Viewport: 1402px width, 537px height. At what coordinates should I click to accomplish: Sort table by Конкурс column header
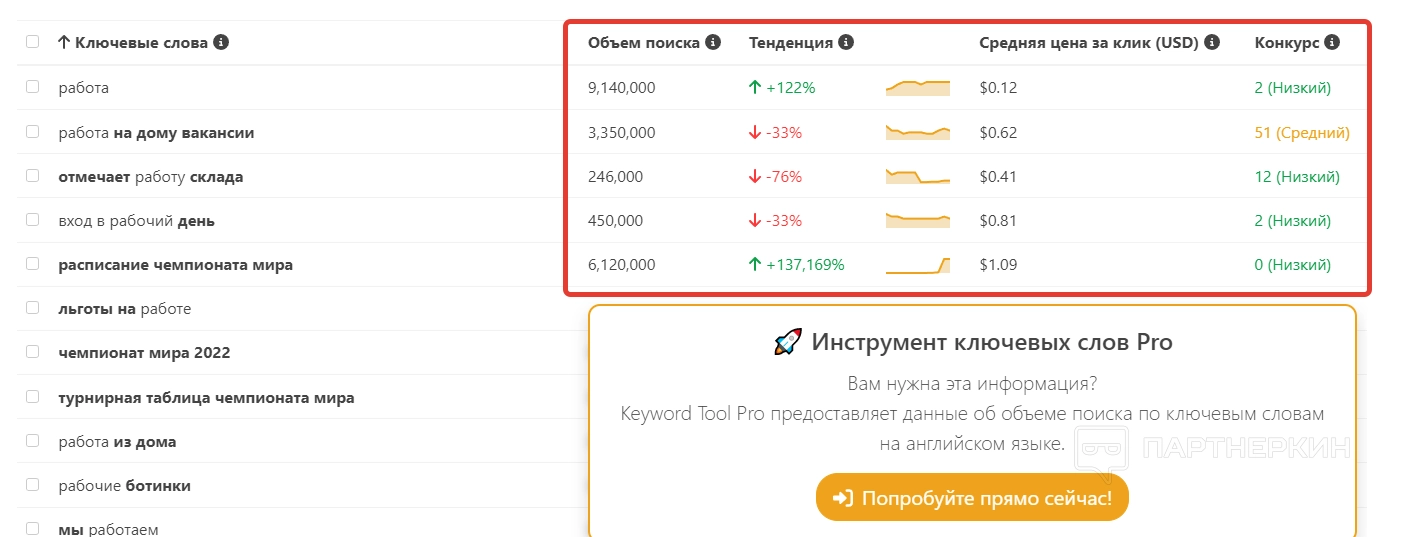tap(1285, 42)
